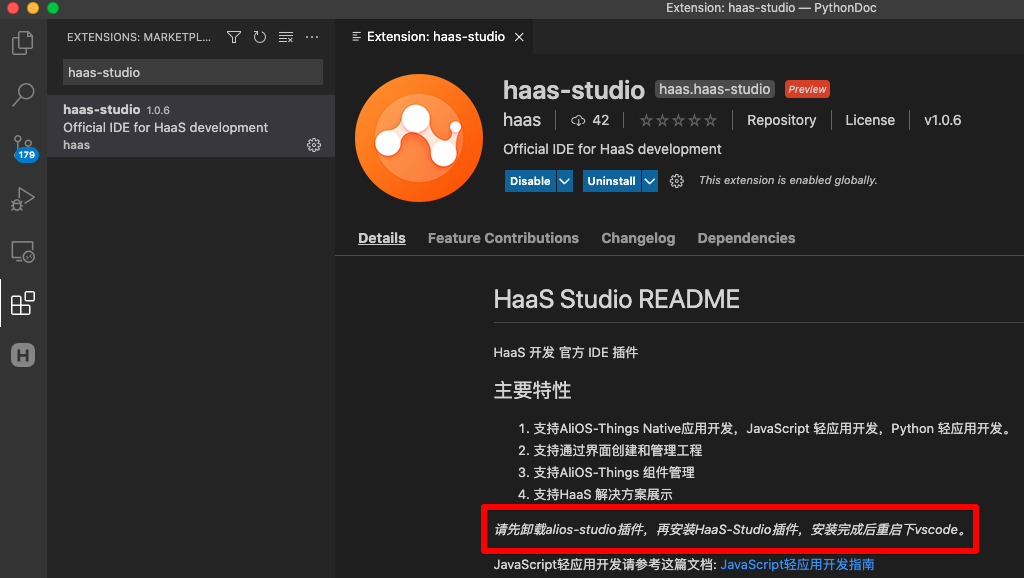Image resolution: width=1024 pixels, height=578 pixels.
Task: Click the haas.haas-studio identifier badge
Action: tap(714, 89)
